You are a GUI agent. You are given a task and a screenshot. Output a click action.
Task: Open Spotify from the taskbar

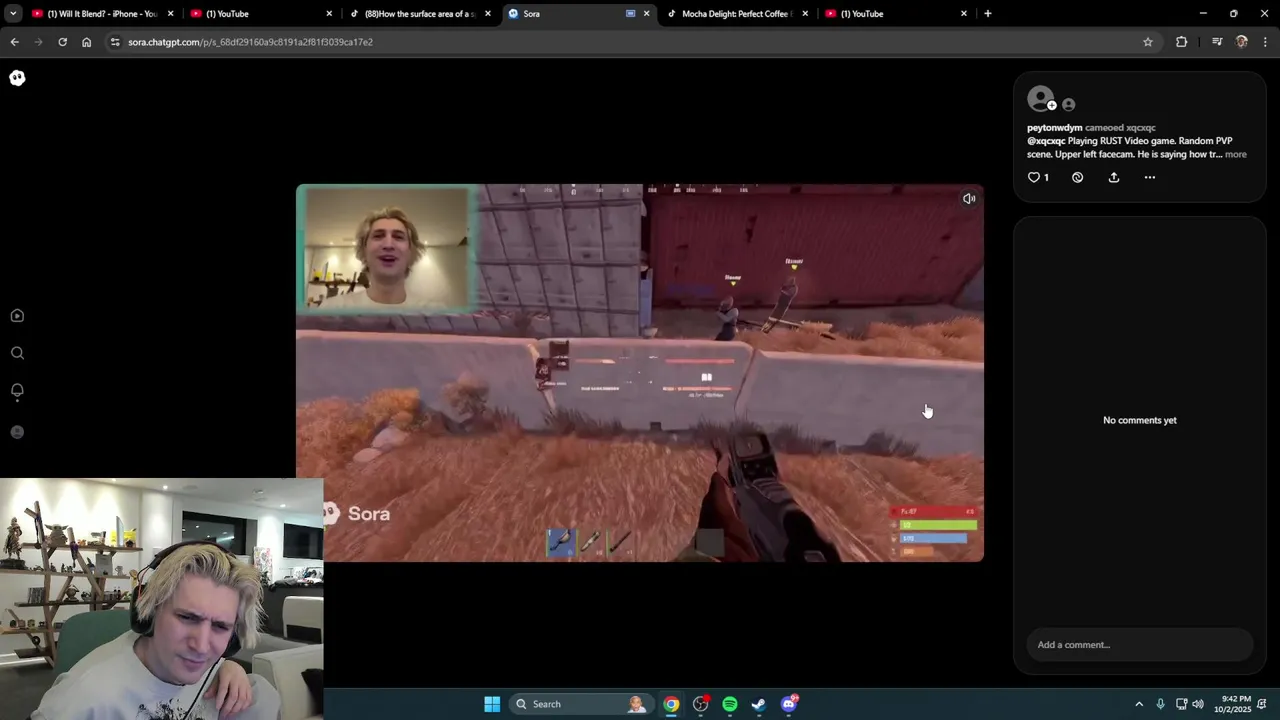(730, 704)
